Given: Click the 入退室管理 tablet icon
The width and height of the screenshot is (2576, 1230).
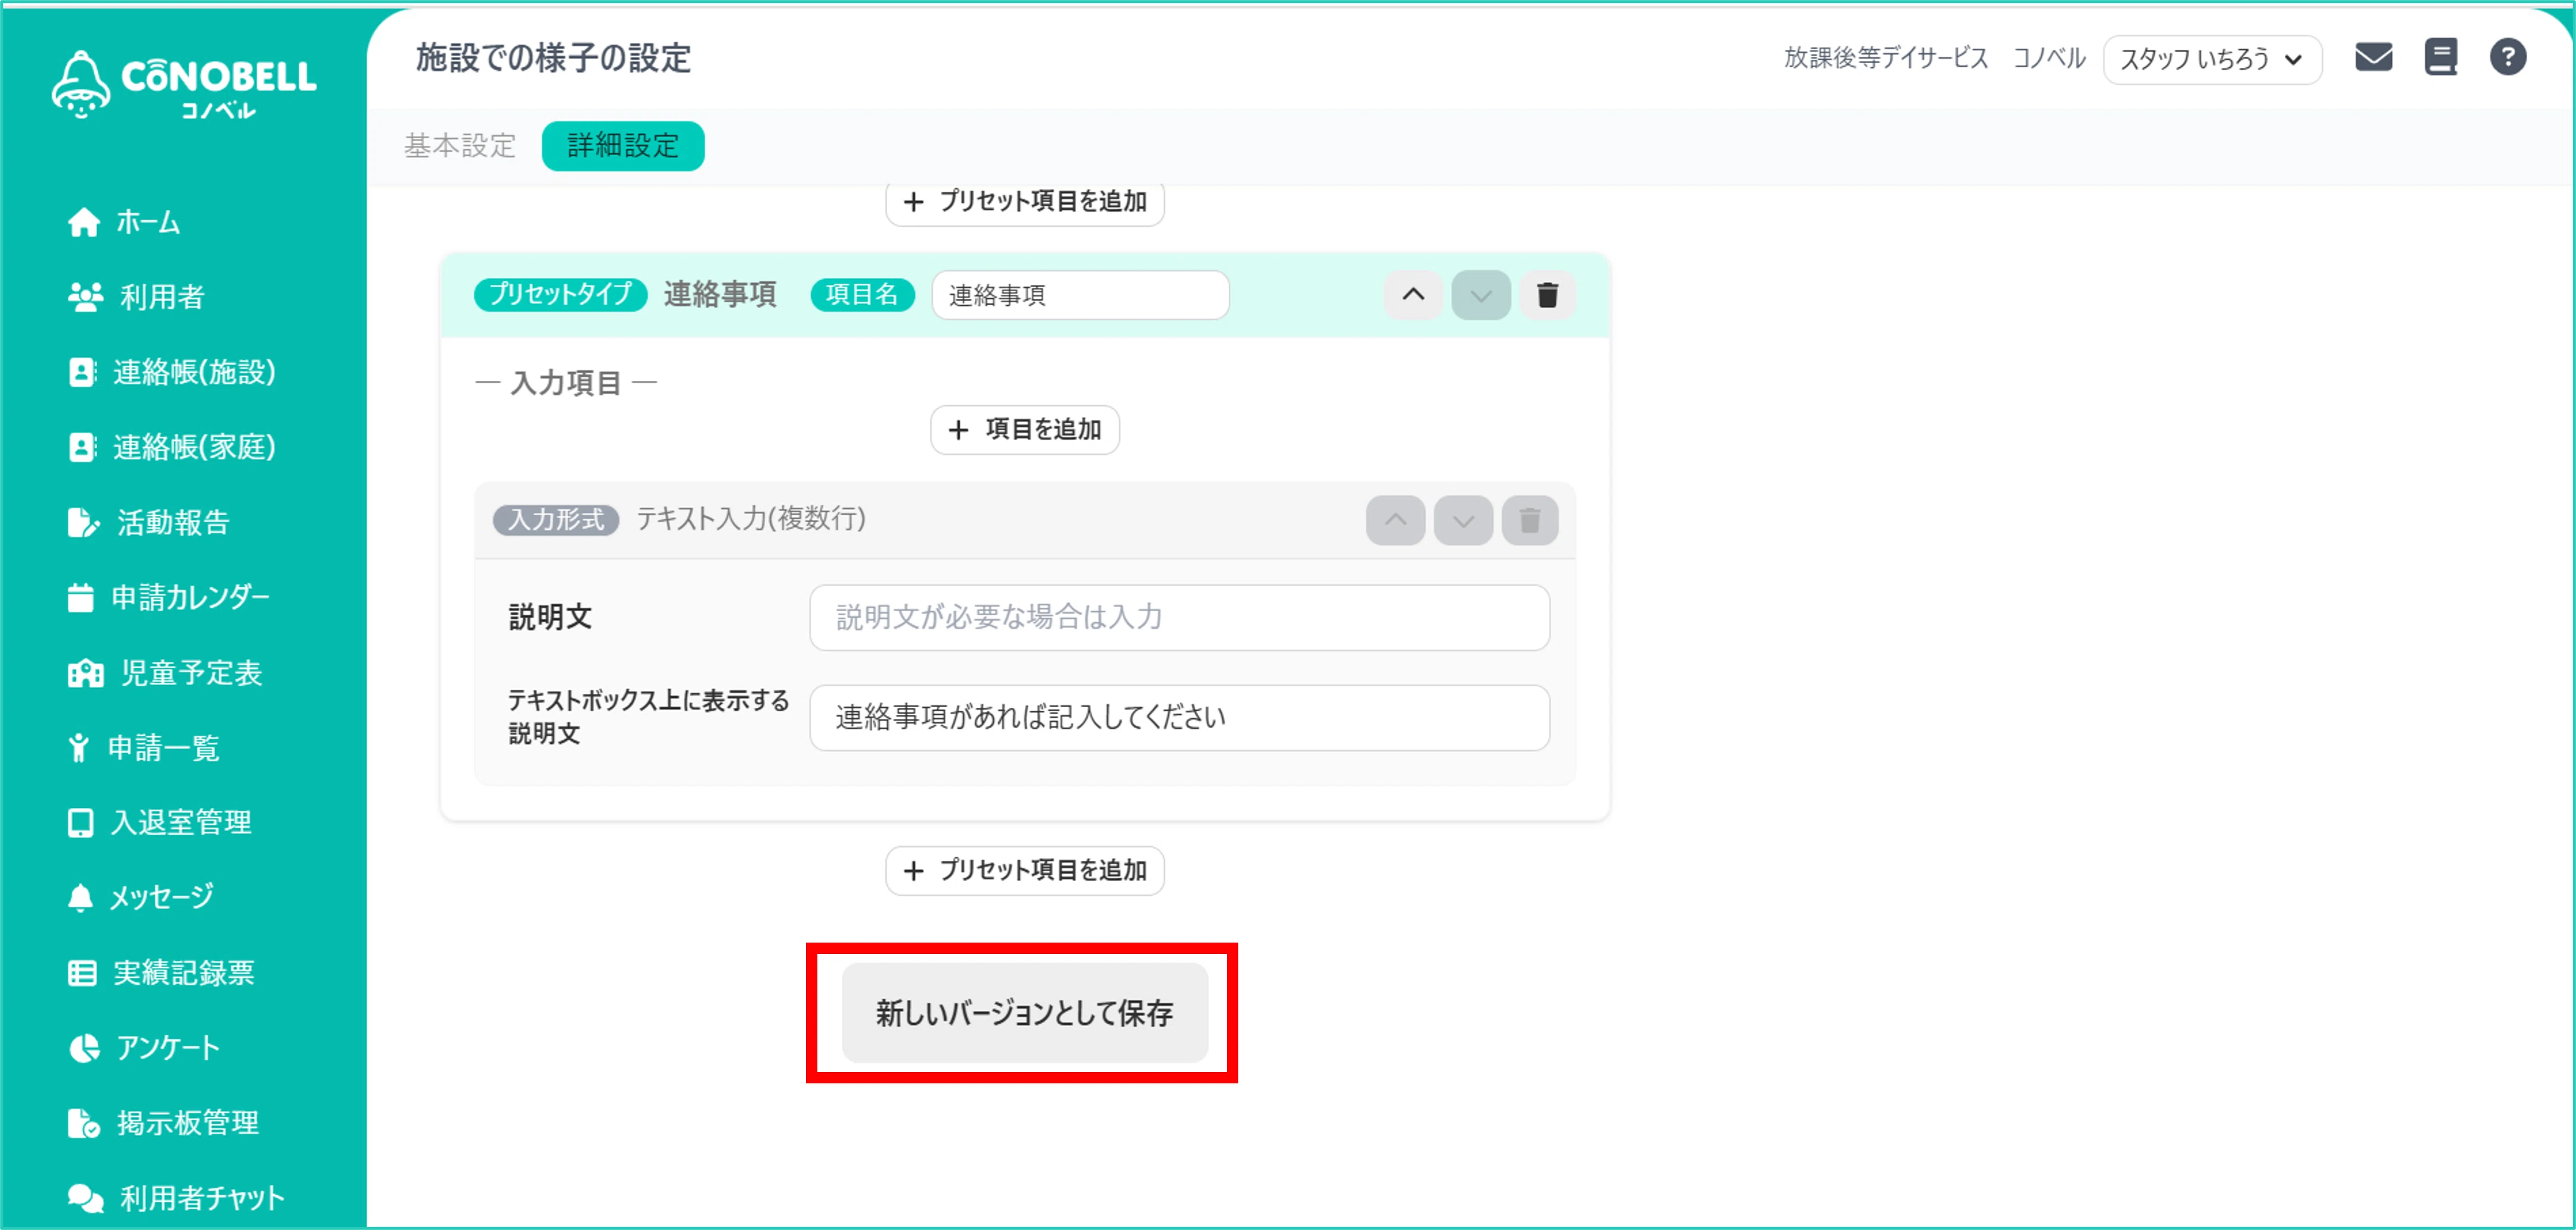Looking at the screenshot, I should pos(80,822).
